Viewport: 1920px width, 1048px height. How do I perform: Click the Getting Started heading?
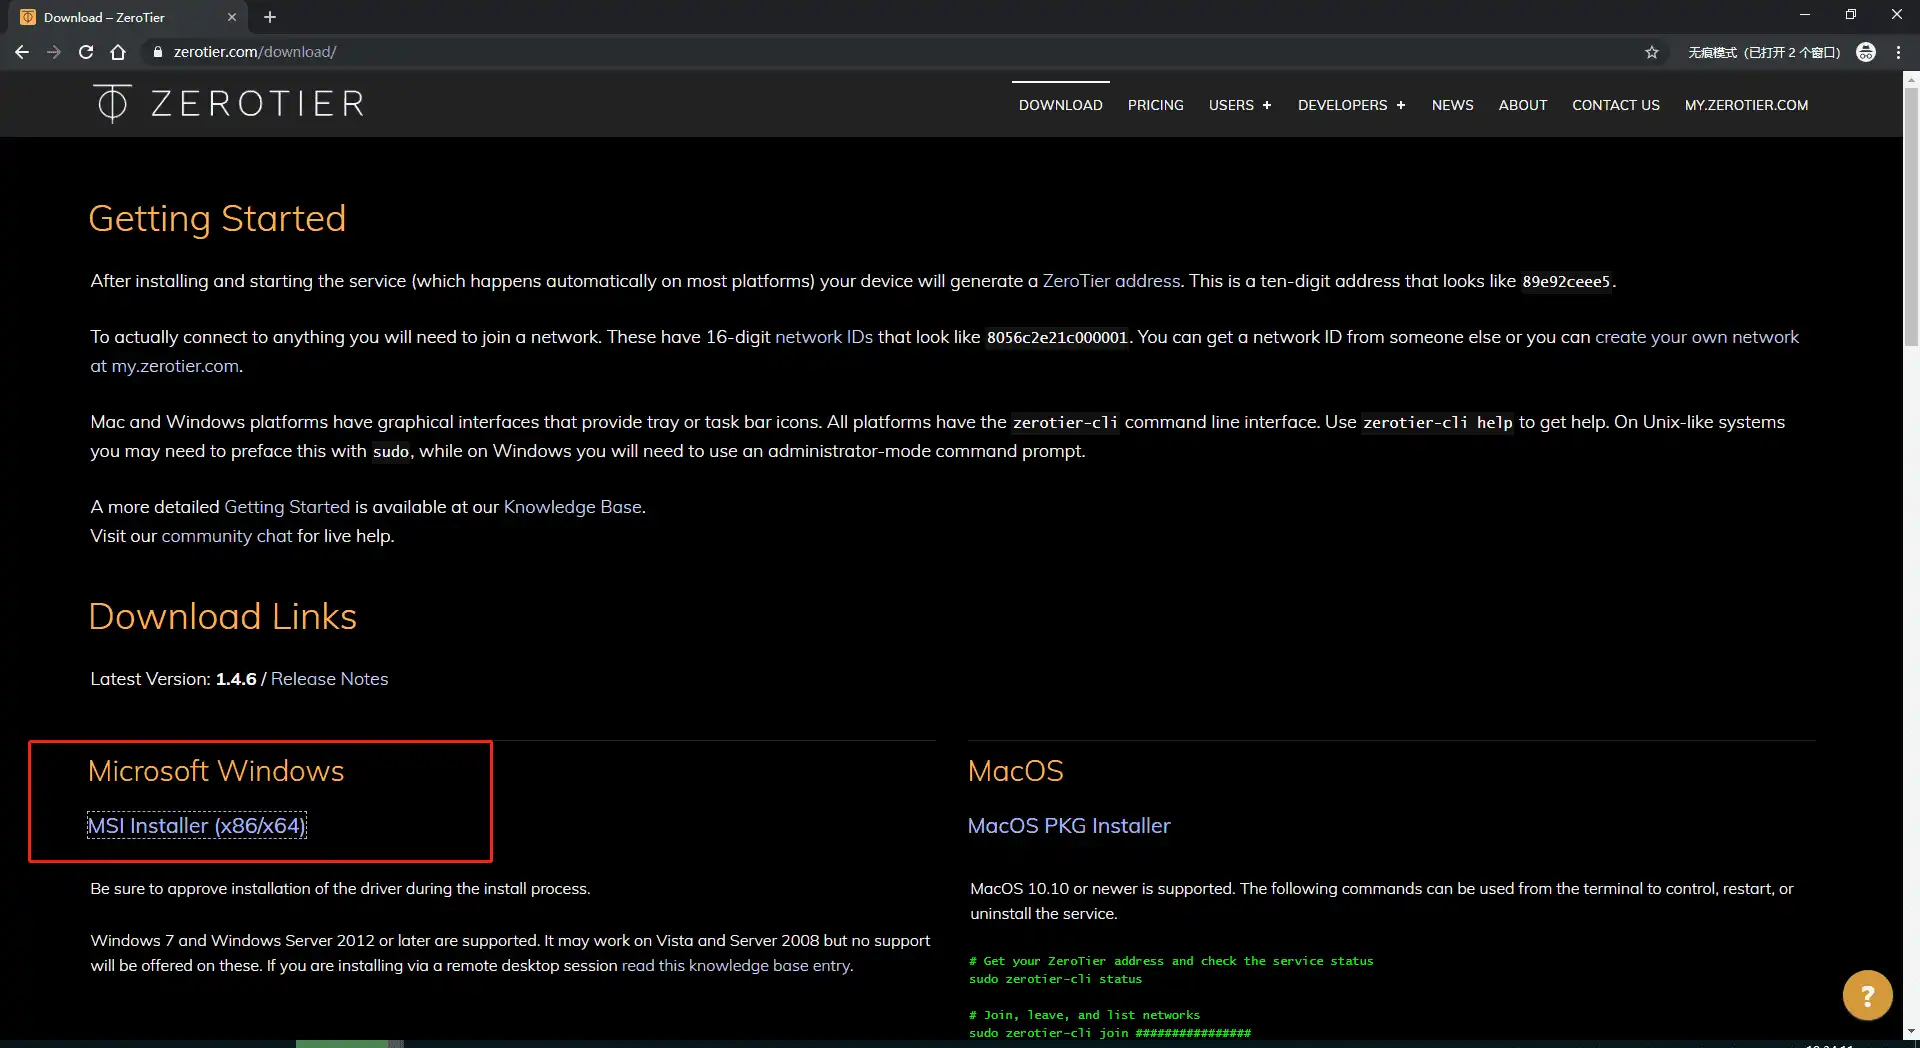coord(217,219)
